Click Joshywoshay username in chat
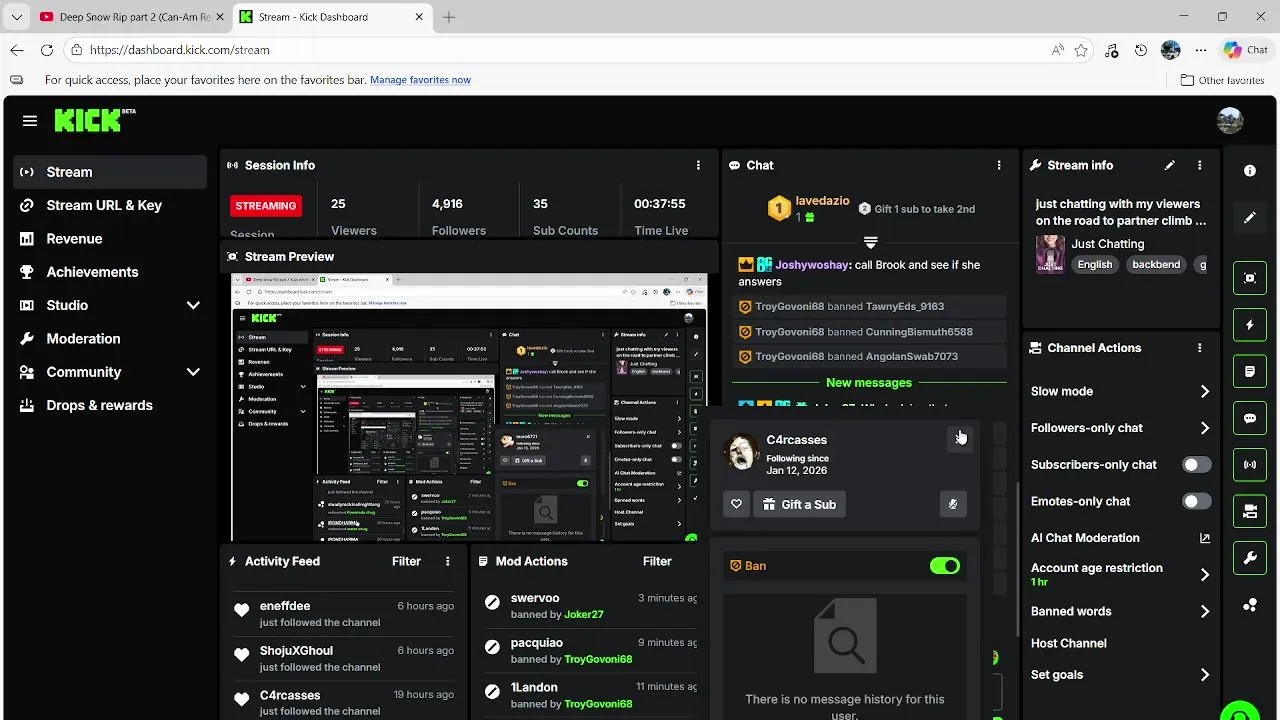Viewport: 1280px width, 720px height. point(812,265)
